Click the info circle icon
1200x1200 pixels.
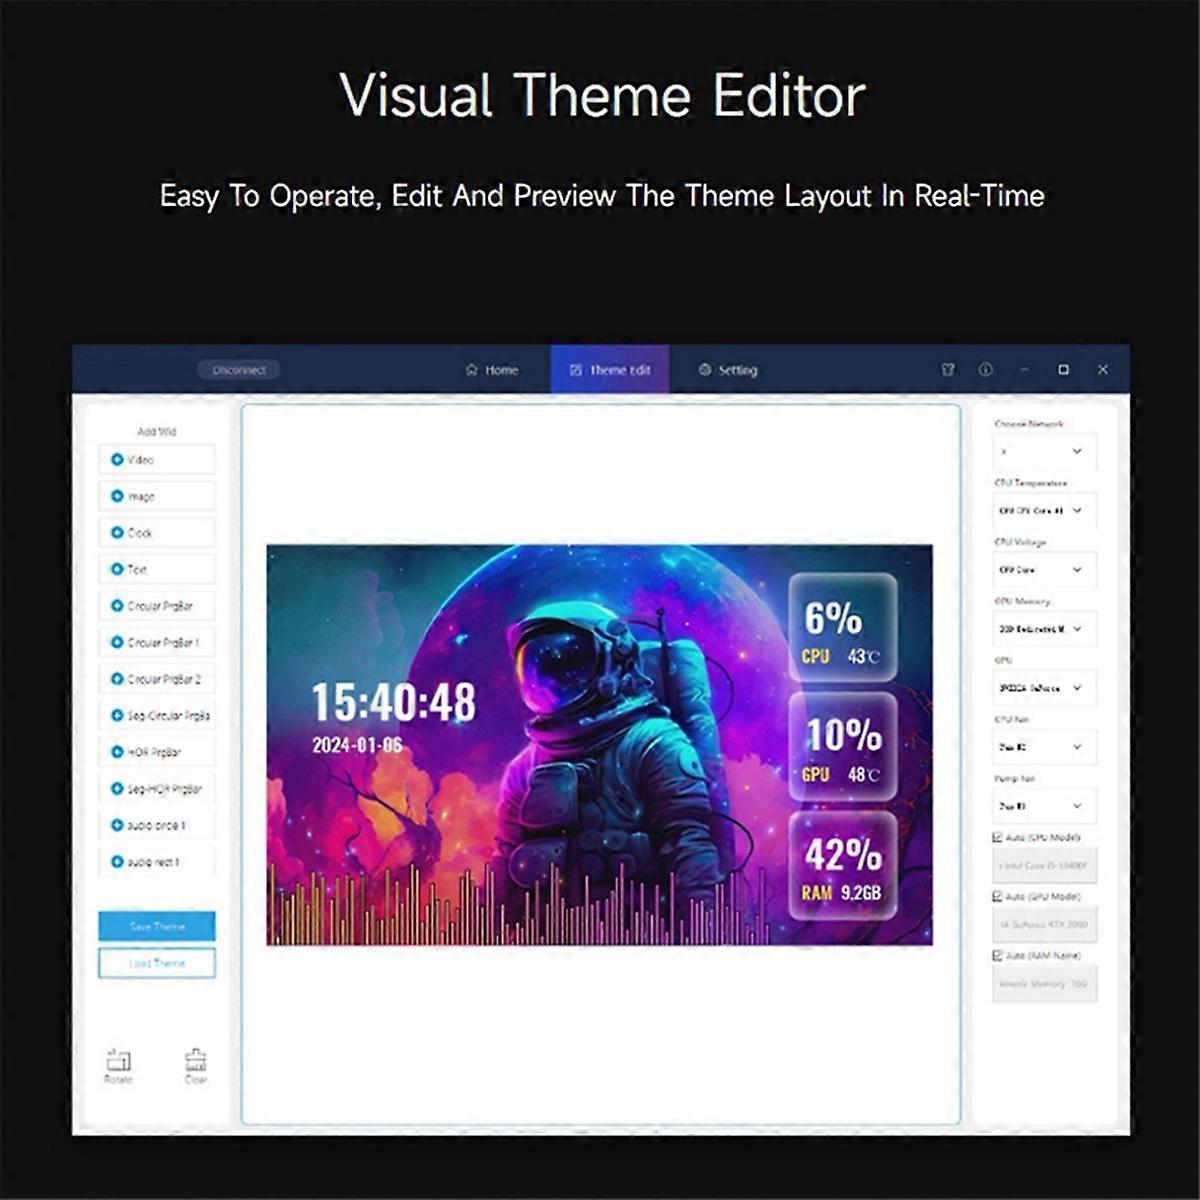point(985,370)
